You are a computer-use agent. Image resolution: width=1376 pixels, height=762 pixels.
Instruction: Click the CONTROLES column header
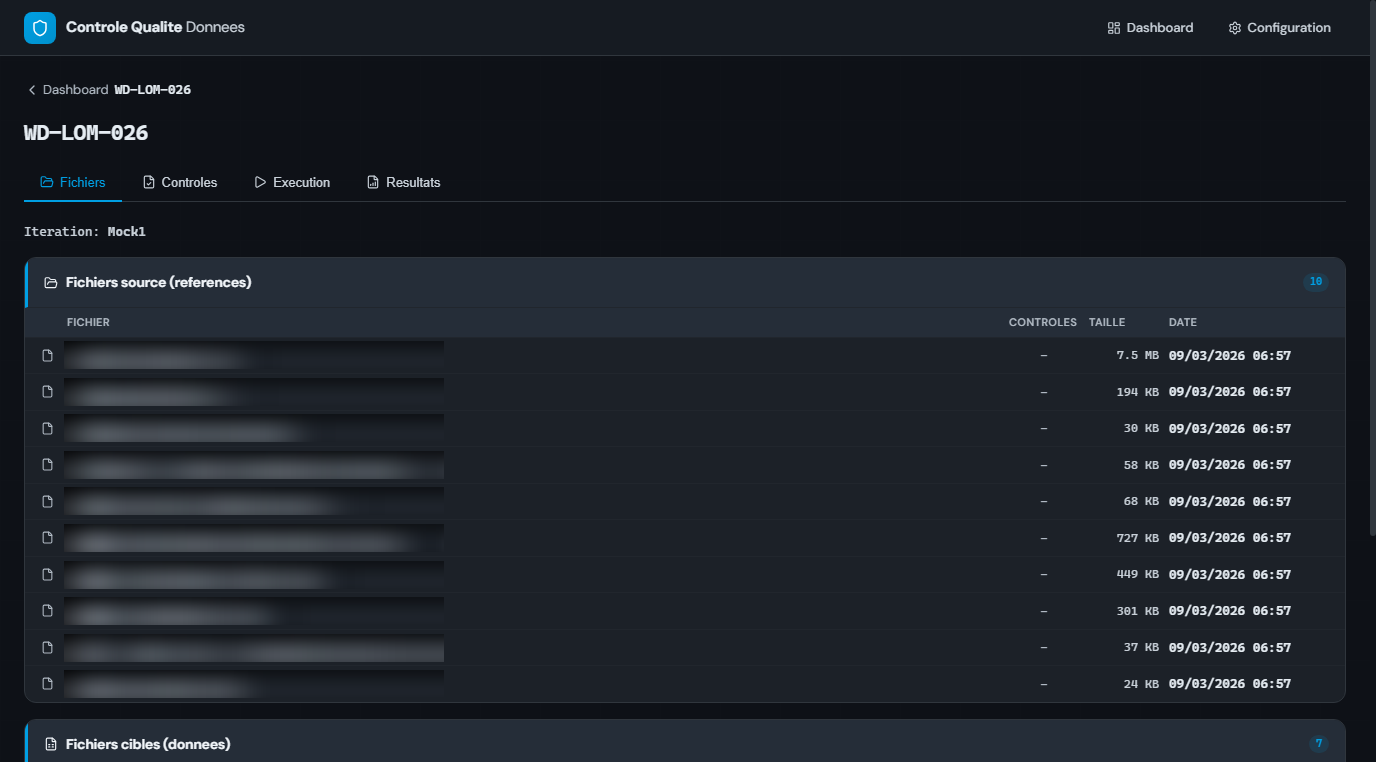pos(1043,323)
